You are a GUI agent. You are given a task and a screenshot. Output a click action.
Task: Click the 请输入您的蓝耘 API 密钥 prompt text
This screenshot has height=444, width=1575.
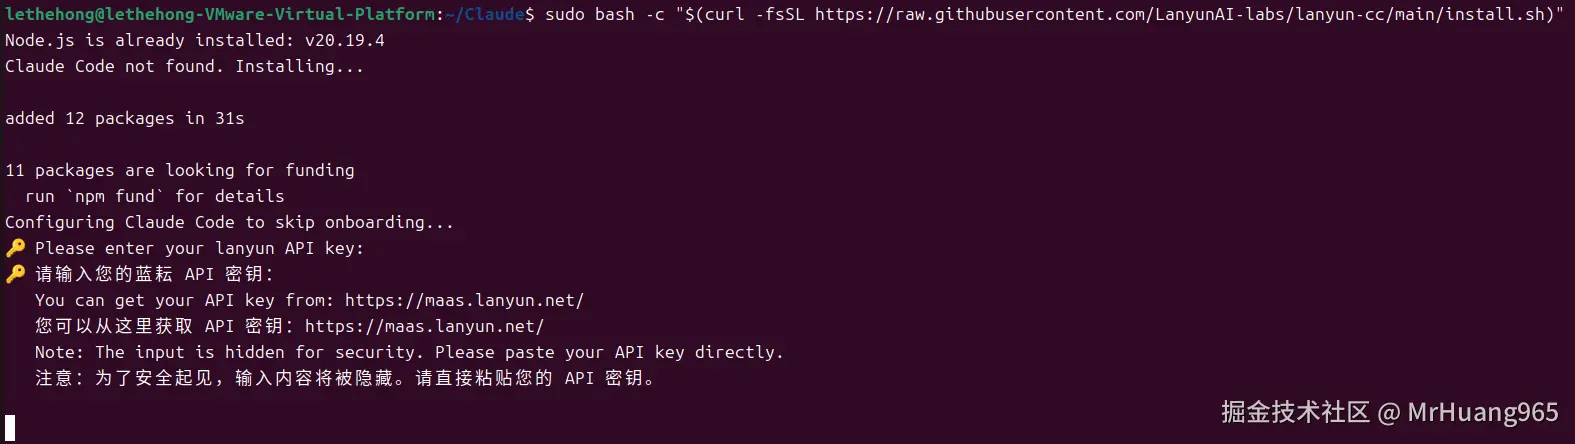pyautogui.click(x=154, y=274)
